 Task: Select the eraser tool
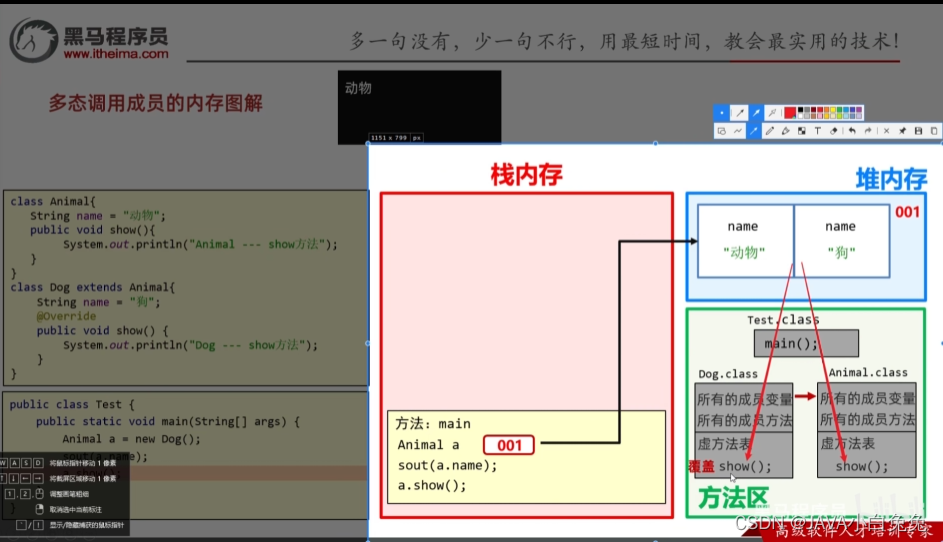(834, 131)
